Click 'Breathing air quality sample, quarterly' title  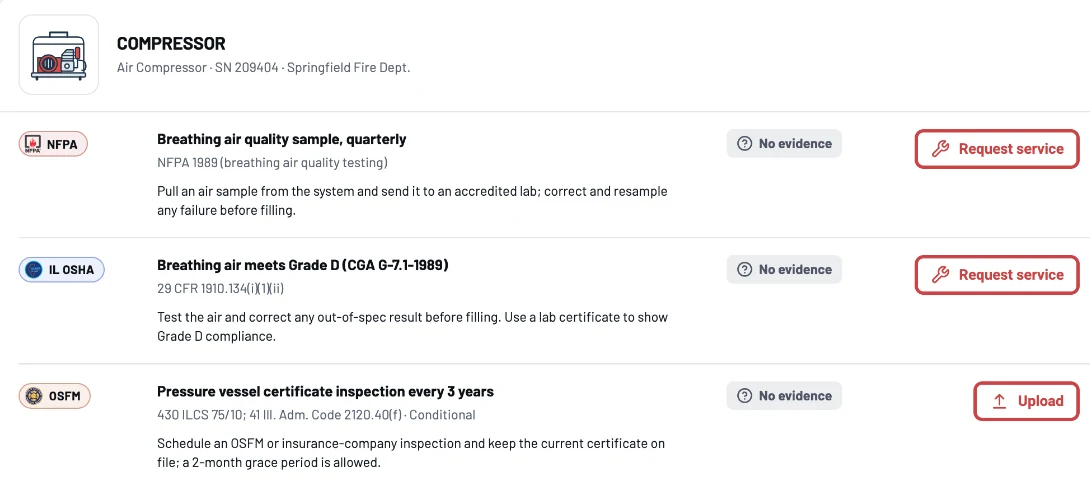pos(282,139)
